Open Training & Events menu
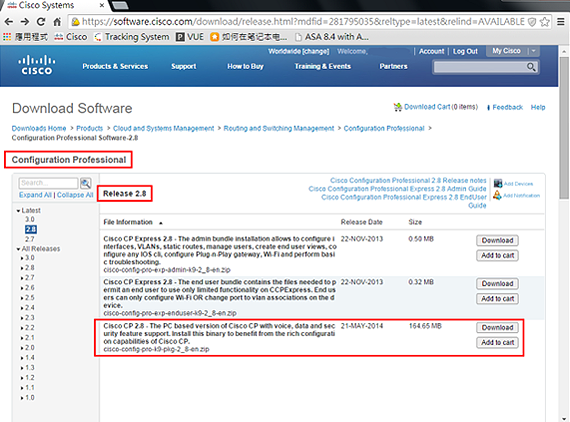The height and width of the screenshot is (422, 570). (x=323, y=67)
